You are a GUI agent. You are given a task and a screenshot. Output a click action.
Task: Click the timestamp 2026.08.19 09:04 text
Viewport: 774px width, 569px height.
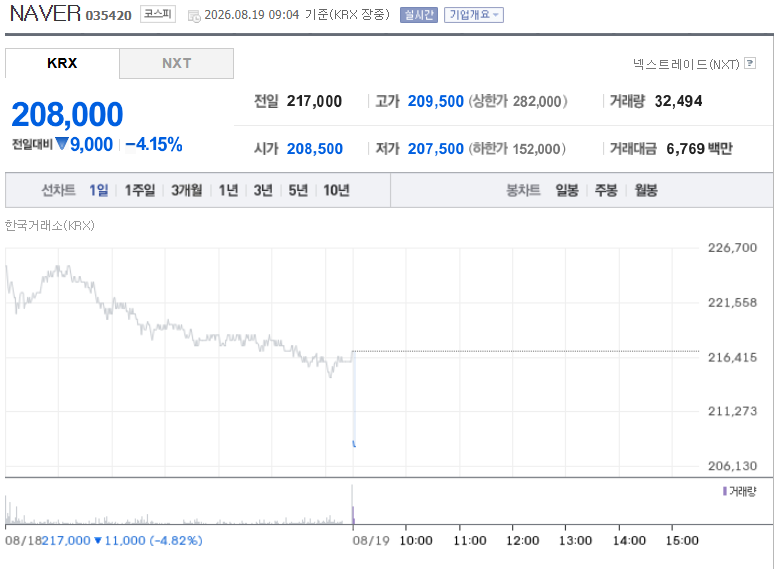tap(252, 15)
